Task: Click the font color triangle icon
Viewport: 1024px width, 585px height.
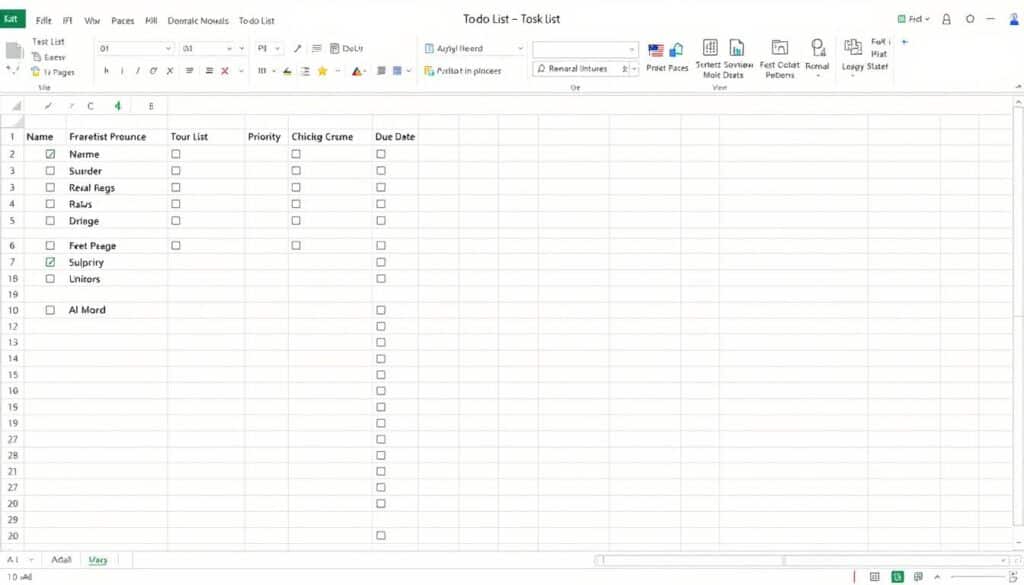Action: pos(357,71)
